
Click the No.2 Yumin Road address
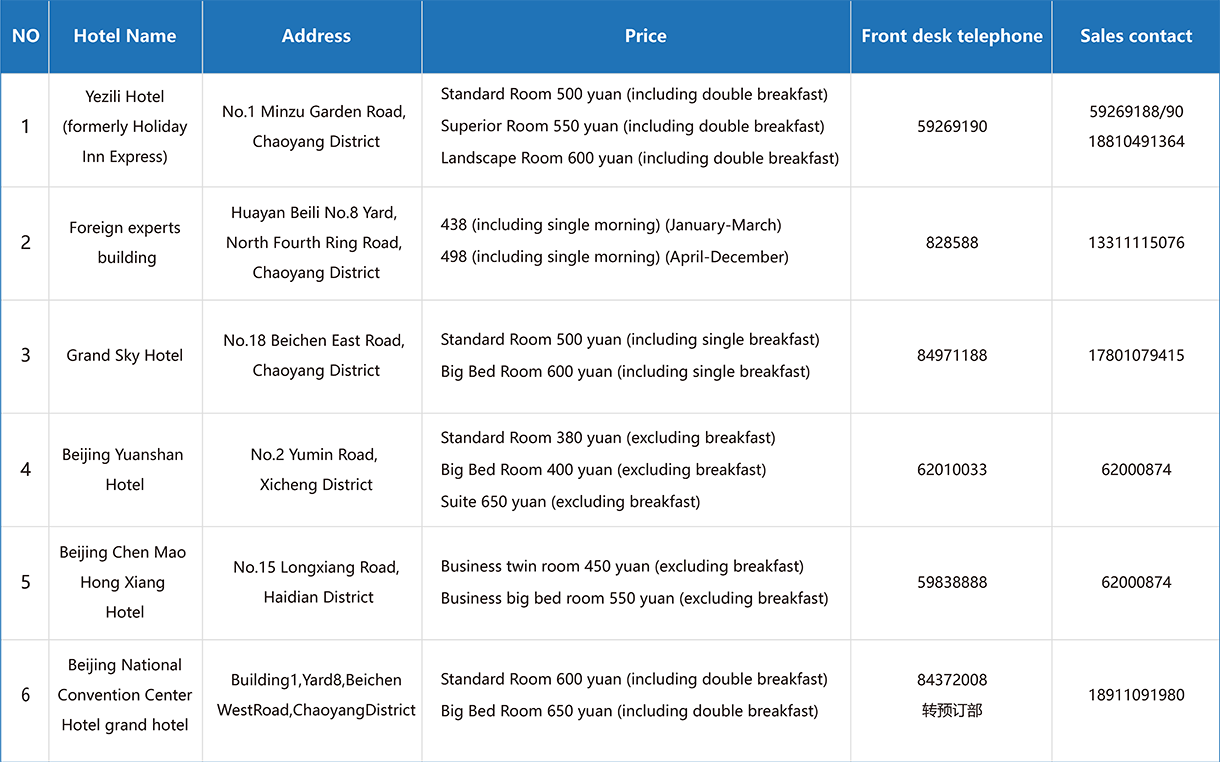point(314,469)
